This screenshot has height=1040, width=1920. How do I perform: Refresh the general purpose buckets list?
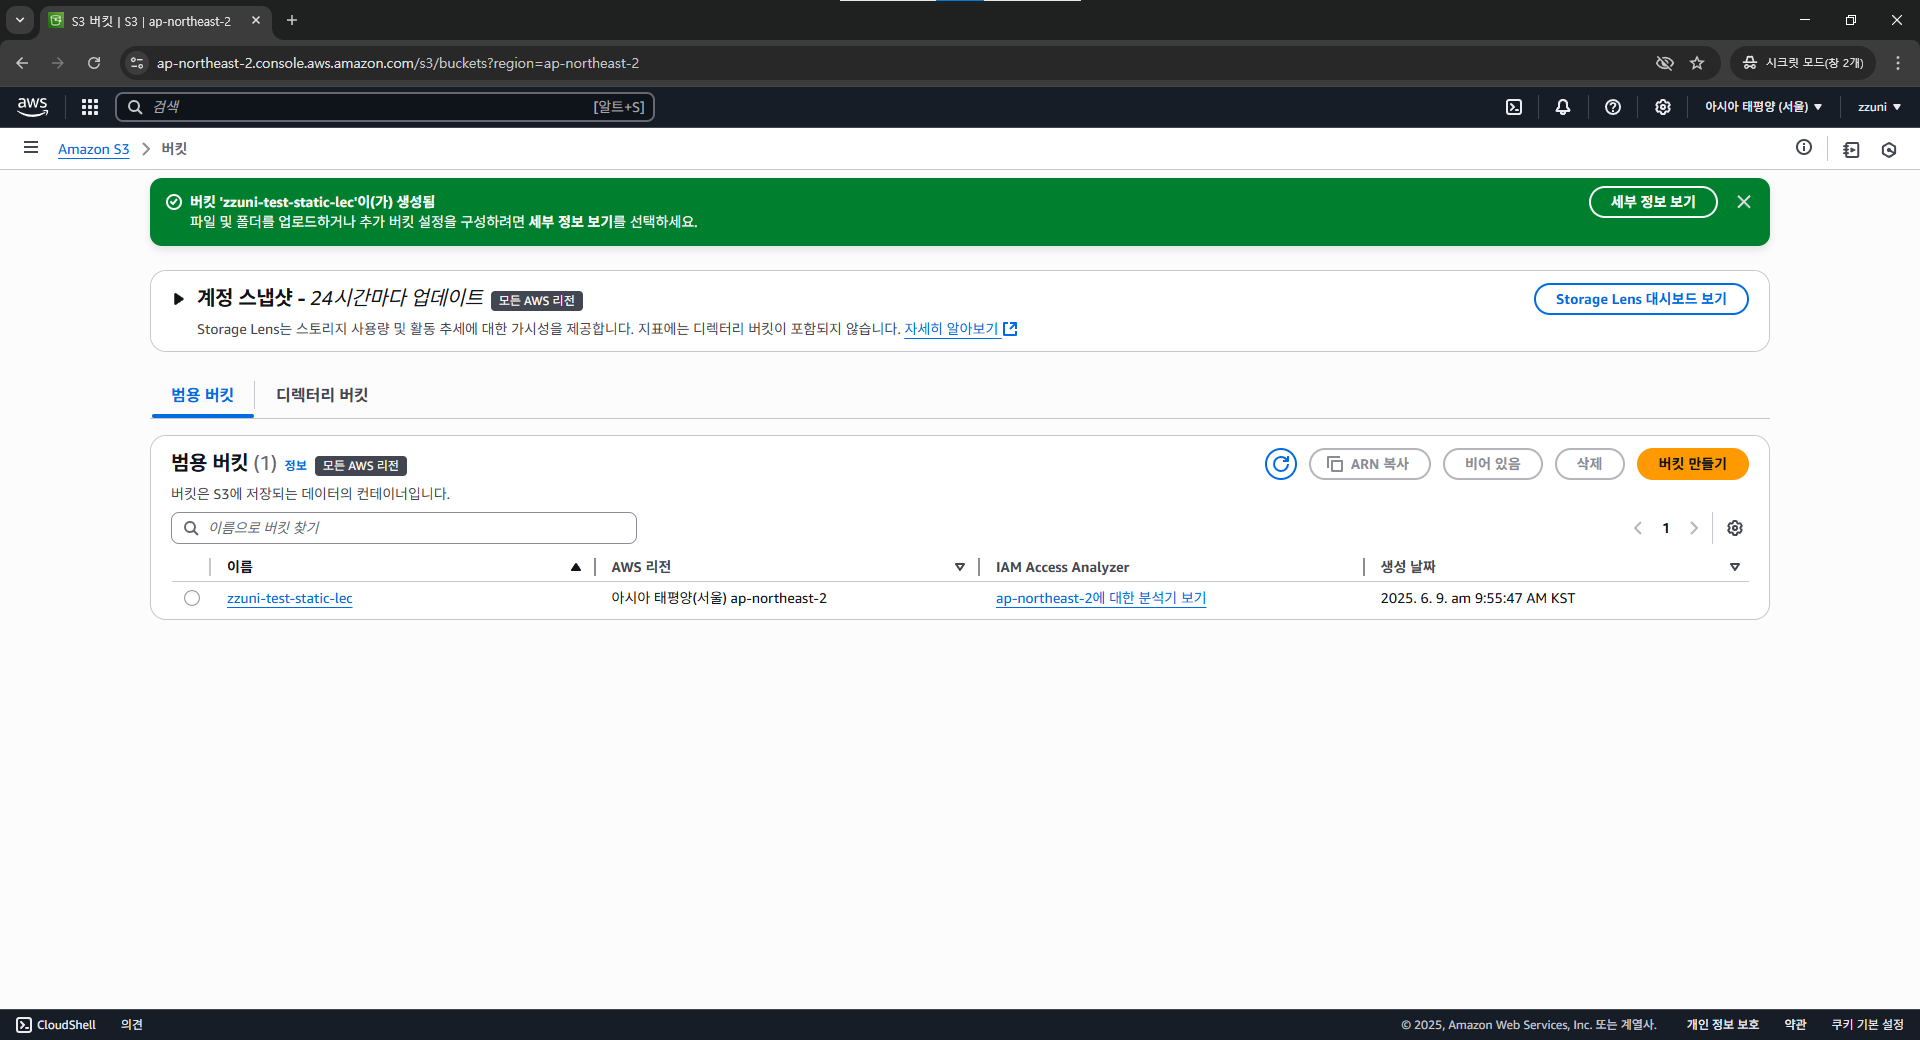point(1281,464)
